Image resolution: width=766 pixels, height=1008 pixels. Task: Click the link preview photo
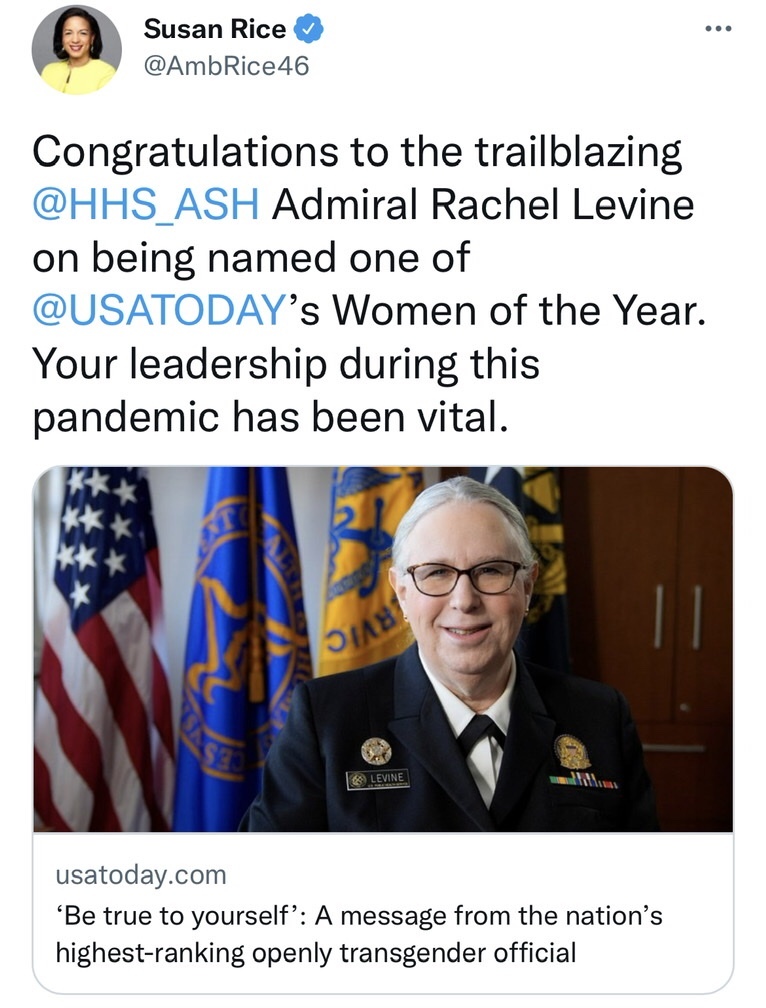pyautogui.click(x=383, y=648)
